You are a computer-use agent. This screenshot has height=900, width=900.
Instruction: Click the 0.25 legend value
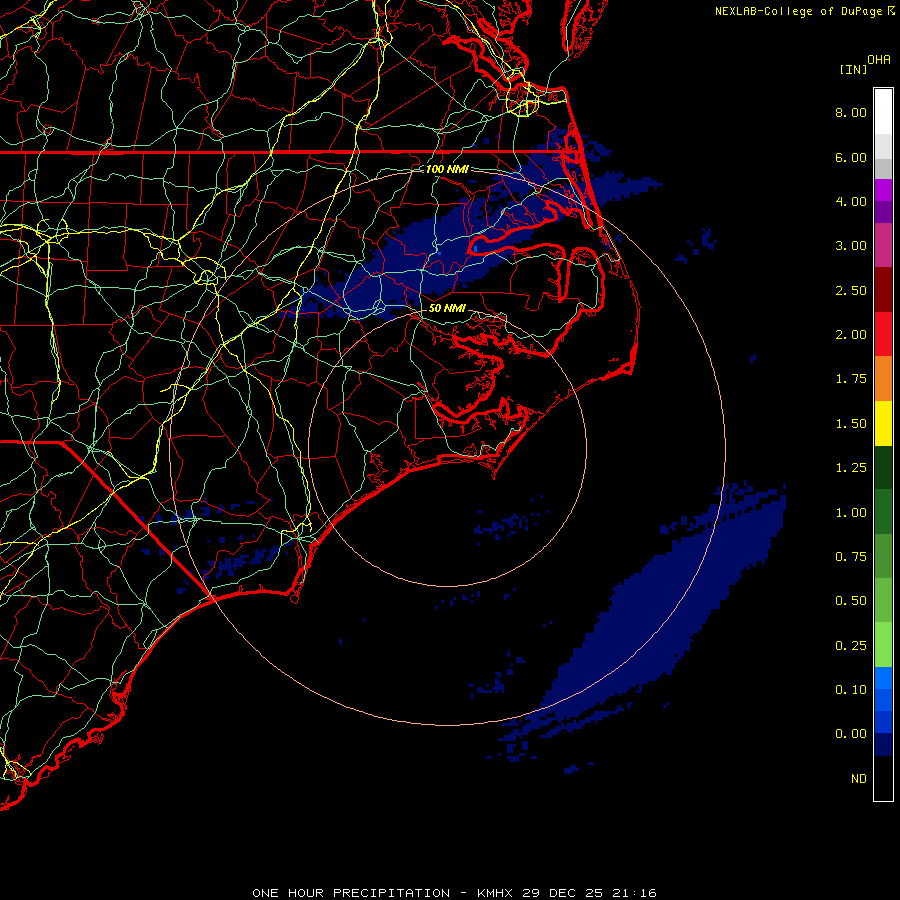(851, 646)
